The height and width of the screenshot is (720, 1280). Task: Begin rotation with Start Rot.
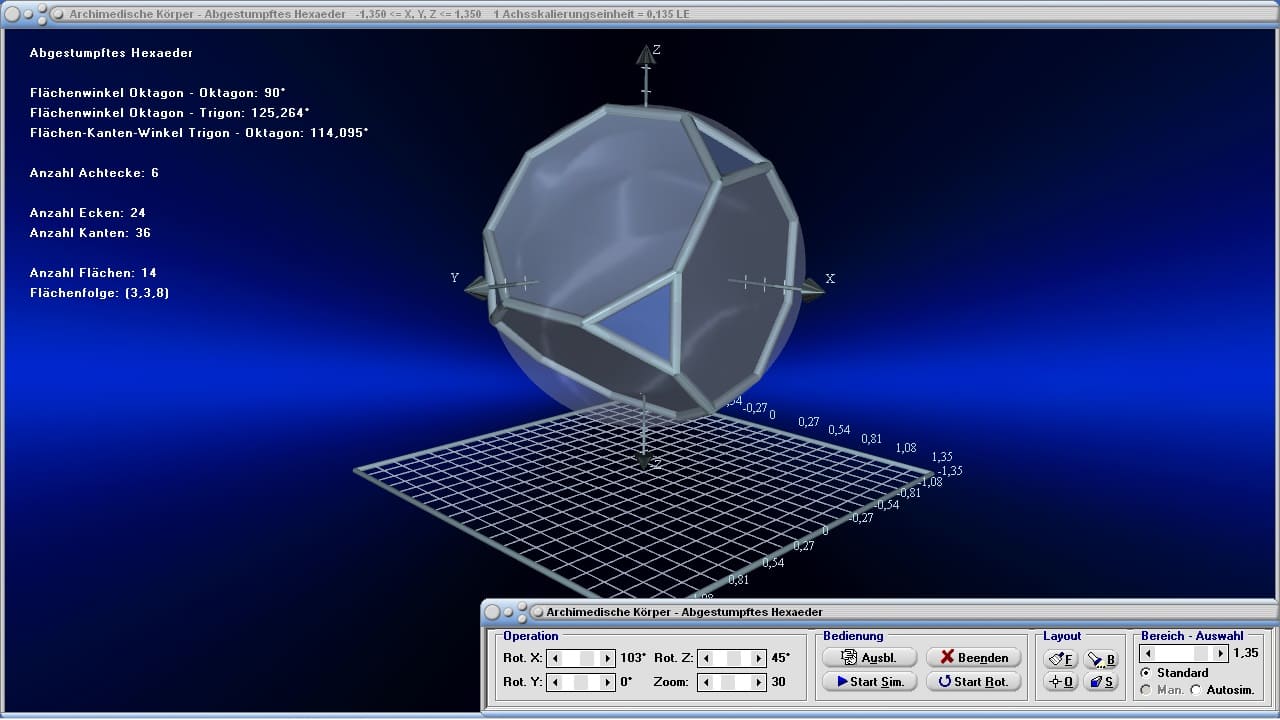tap(973, 681)
